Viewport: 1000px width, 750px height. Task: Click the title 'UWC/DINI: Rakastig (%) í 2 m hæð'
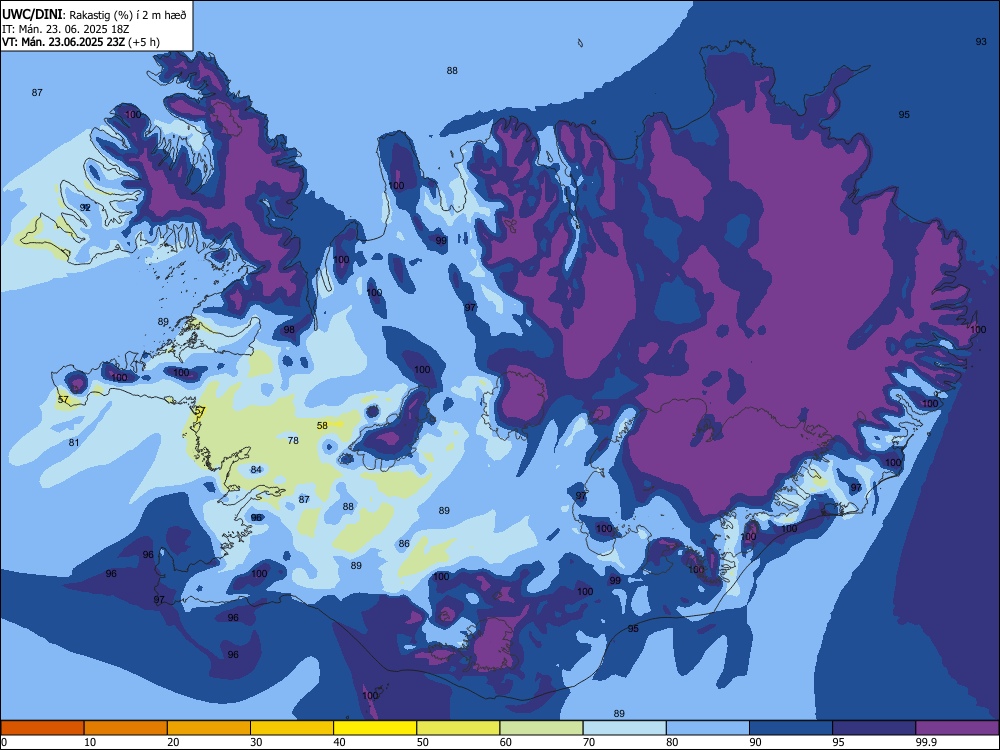pos(94,15)
